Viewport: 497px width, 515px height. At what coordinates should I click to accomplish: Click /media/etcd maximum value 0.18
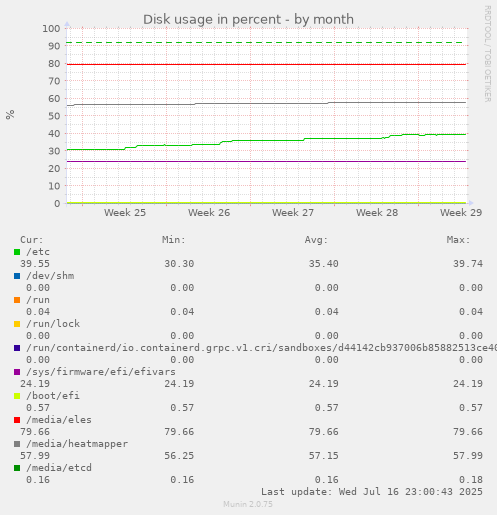(471, 480)
